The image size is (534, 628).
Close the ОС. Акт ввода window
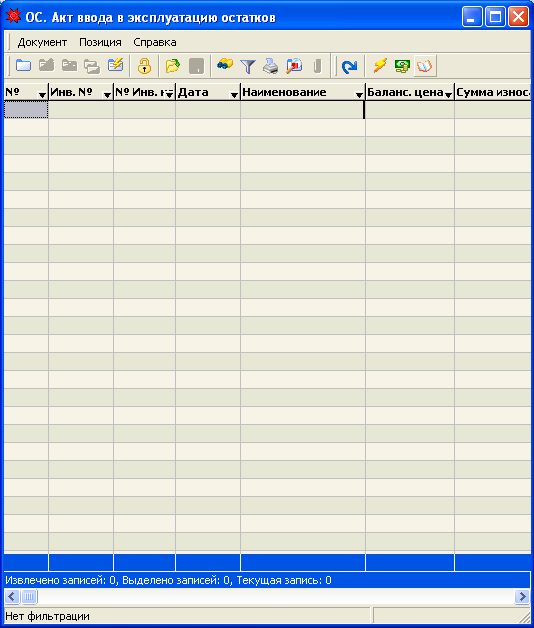coord(518,17)
